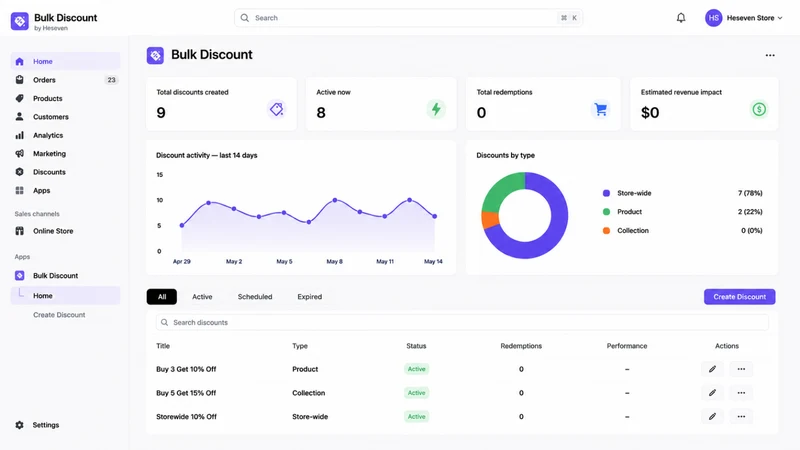Click the Active now lightning icon
The image size is (800, 450).
point(436,109)
